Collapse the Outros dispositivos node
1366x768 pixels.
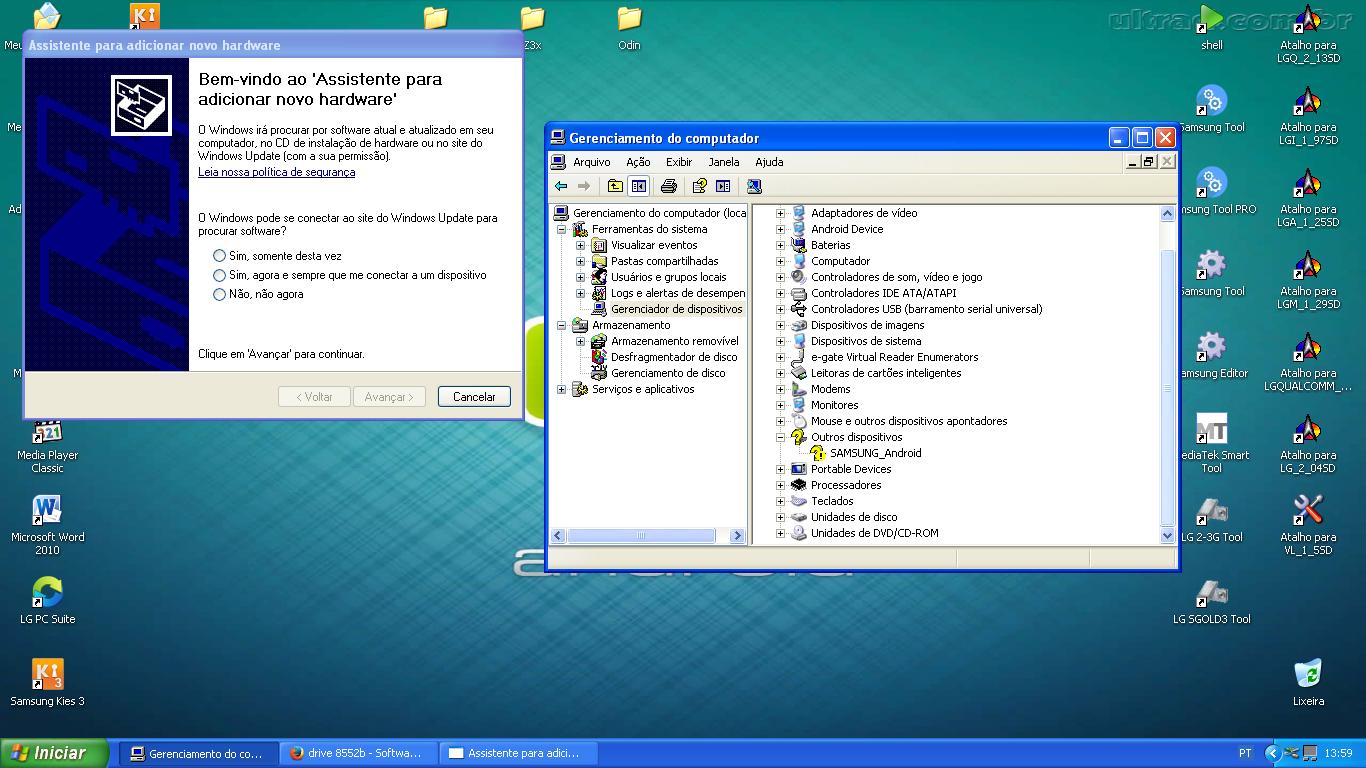tap(781, 437)
